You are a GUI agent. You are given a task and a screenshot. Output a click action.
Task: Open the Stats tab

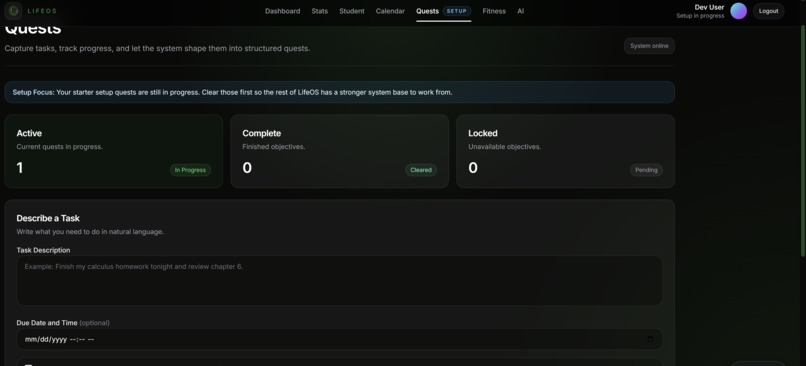320,11
